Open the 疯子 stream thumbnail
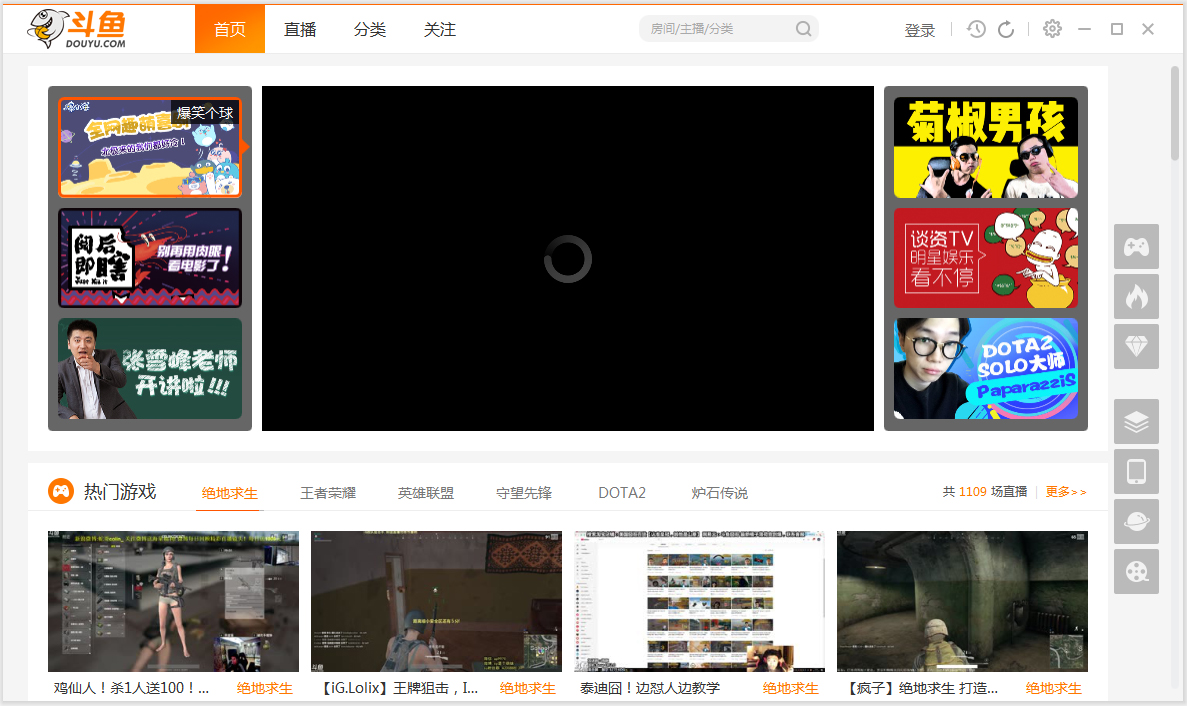Screen dimensions: 1187x706 point(962,601)
